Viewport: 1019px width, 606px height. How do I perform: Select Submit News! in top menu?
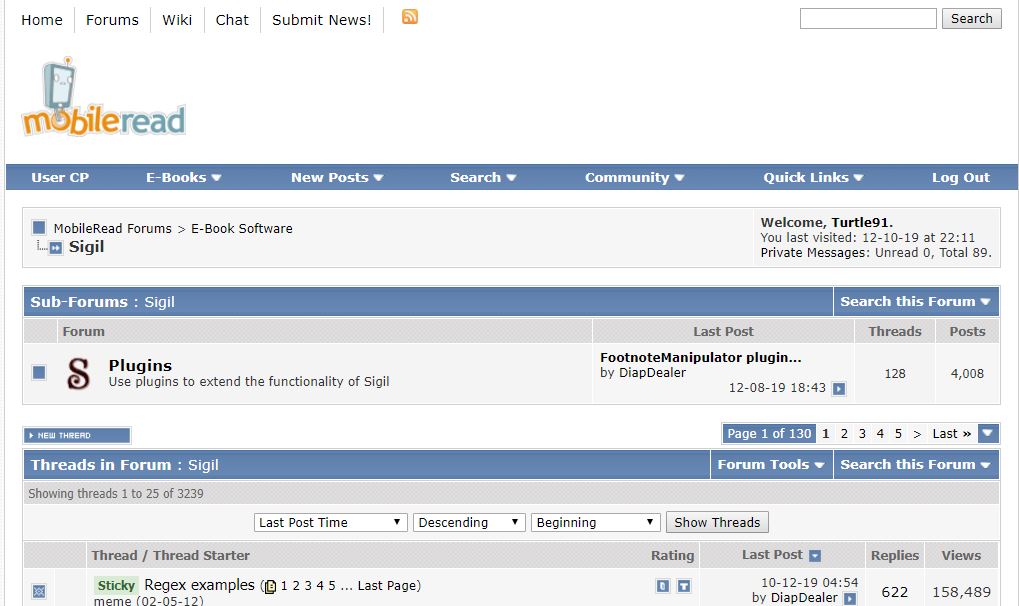point(322,20)
